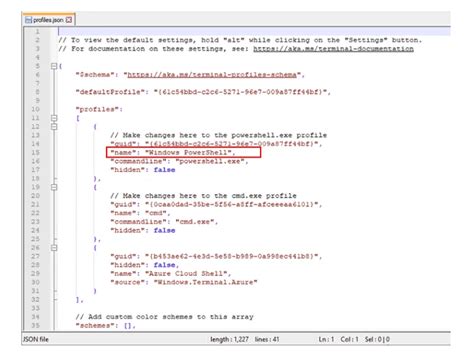
Task: Click the false value on line 17
Action: [164, 170]
